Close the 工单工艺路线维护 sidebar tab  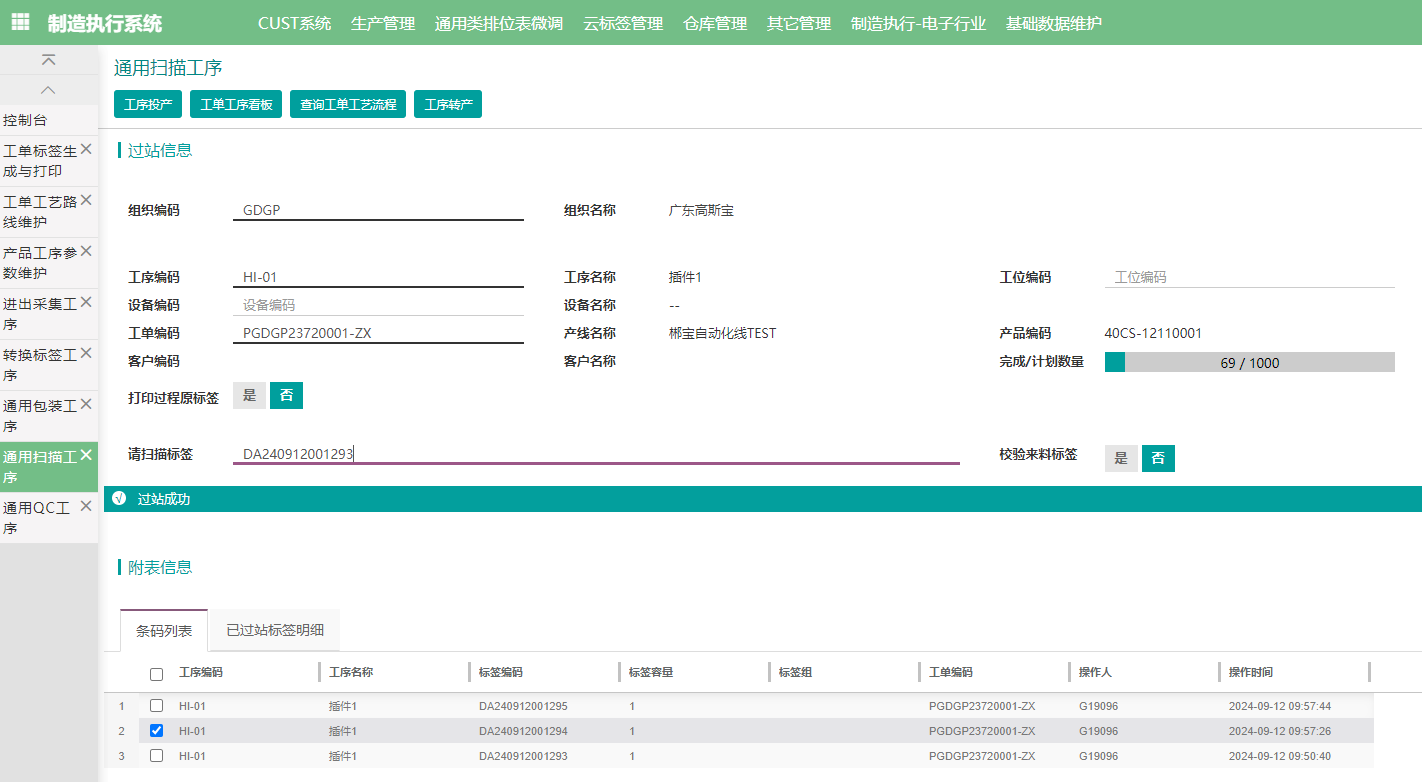[86, 200]
